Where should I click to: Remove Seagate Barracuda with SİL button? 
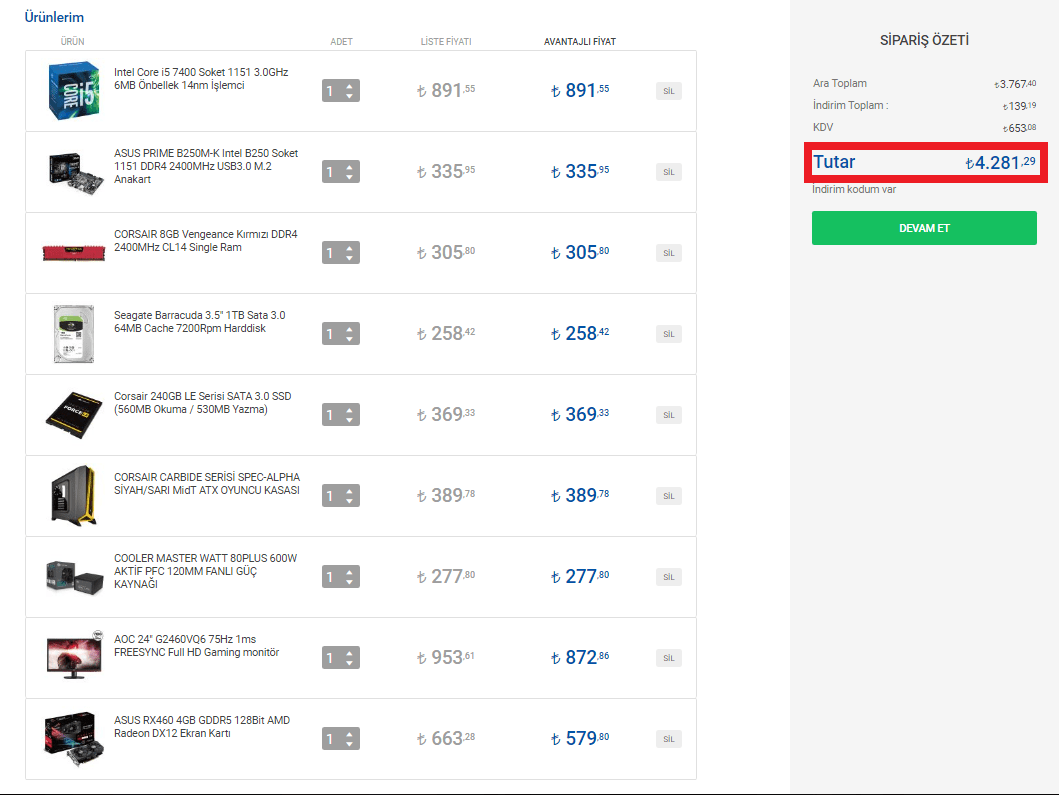[669, 334]
